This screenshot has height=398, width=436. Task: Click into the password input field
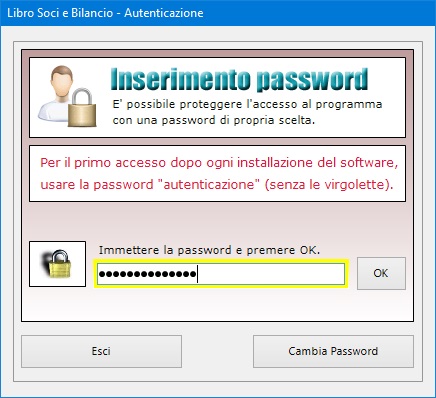[221, 274]
